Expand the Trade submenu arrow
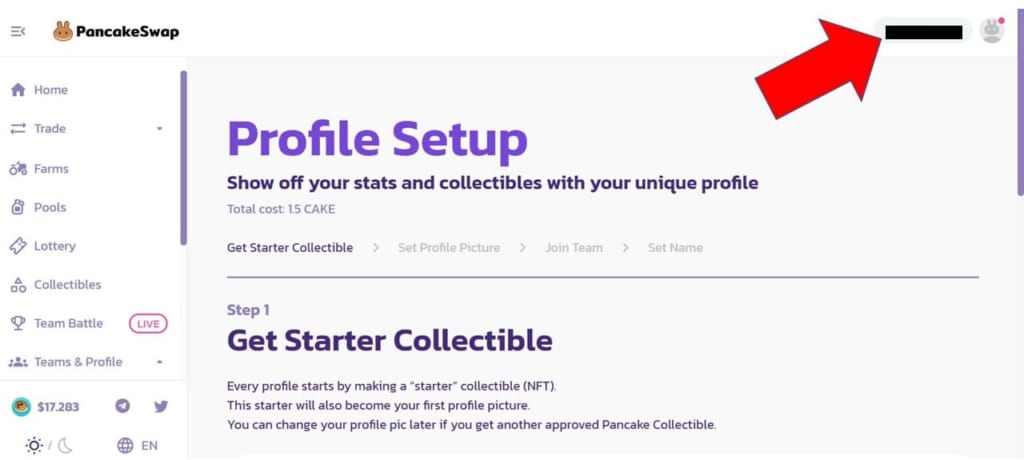Viewport: 1024px width, 460px height. click(x=159, y=129)
